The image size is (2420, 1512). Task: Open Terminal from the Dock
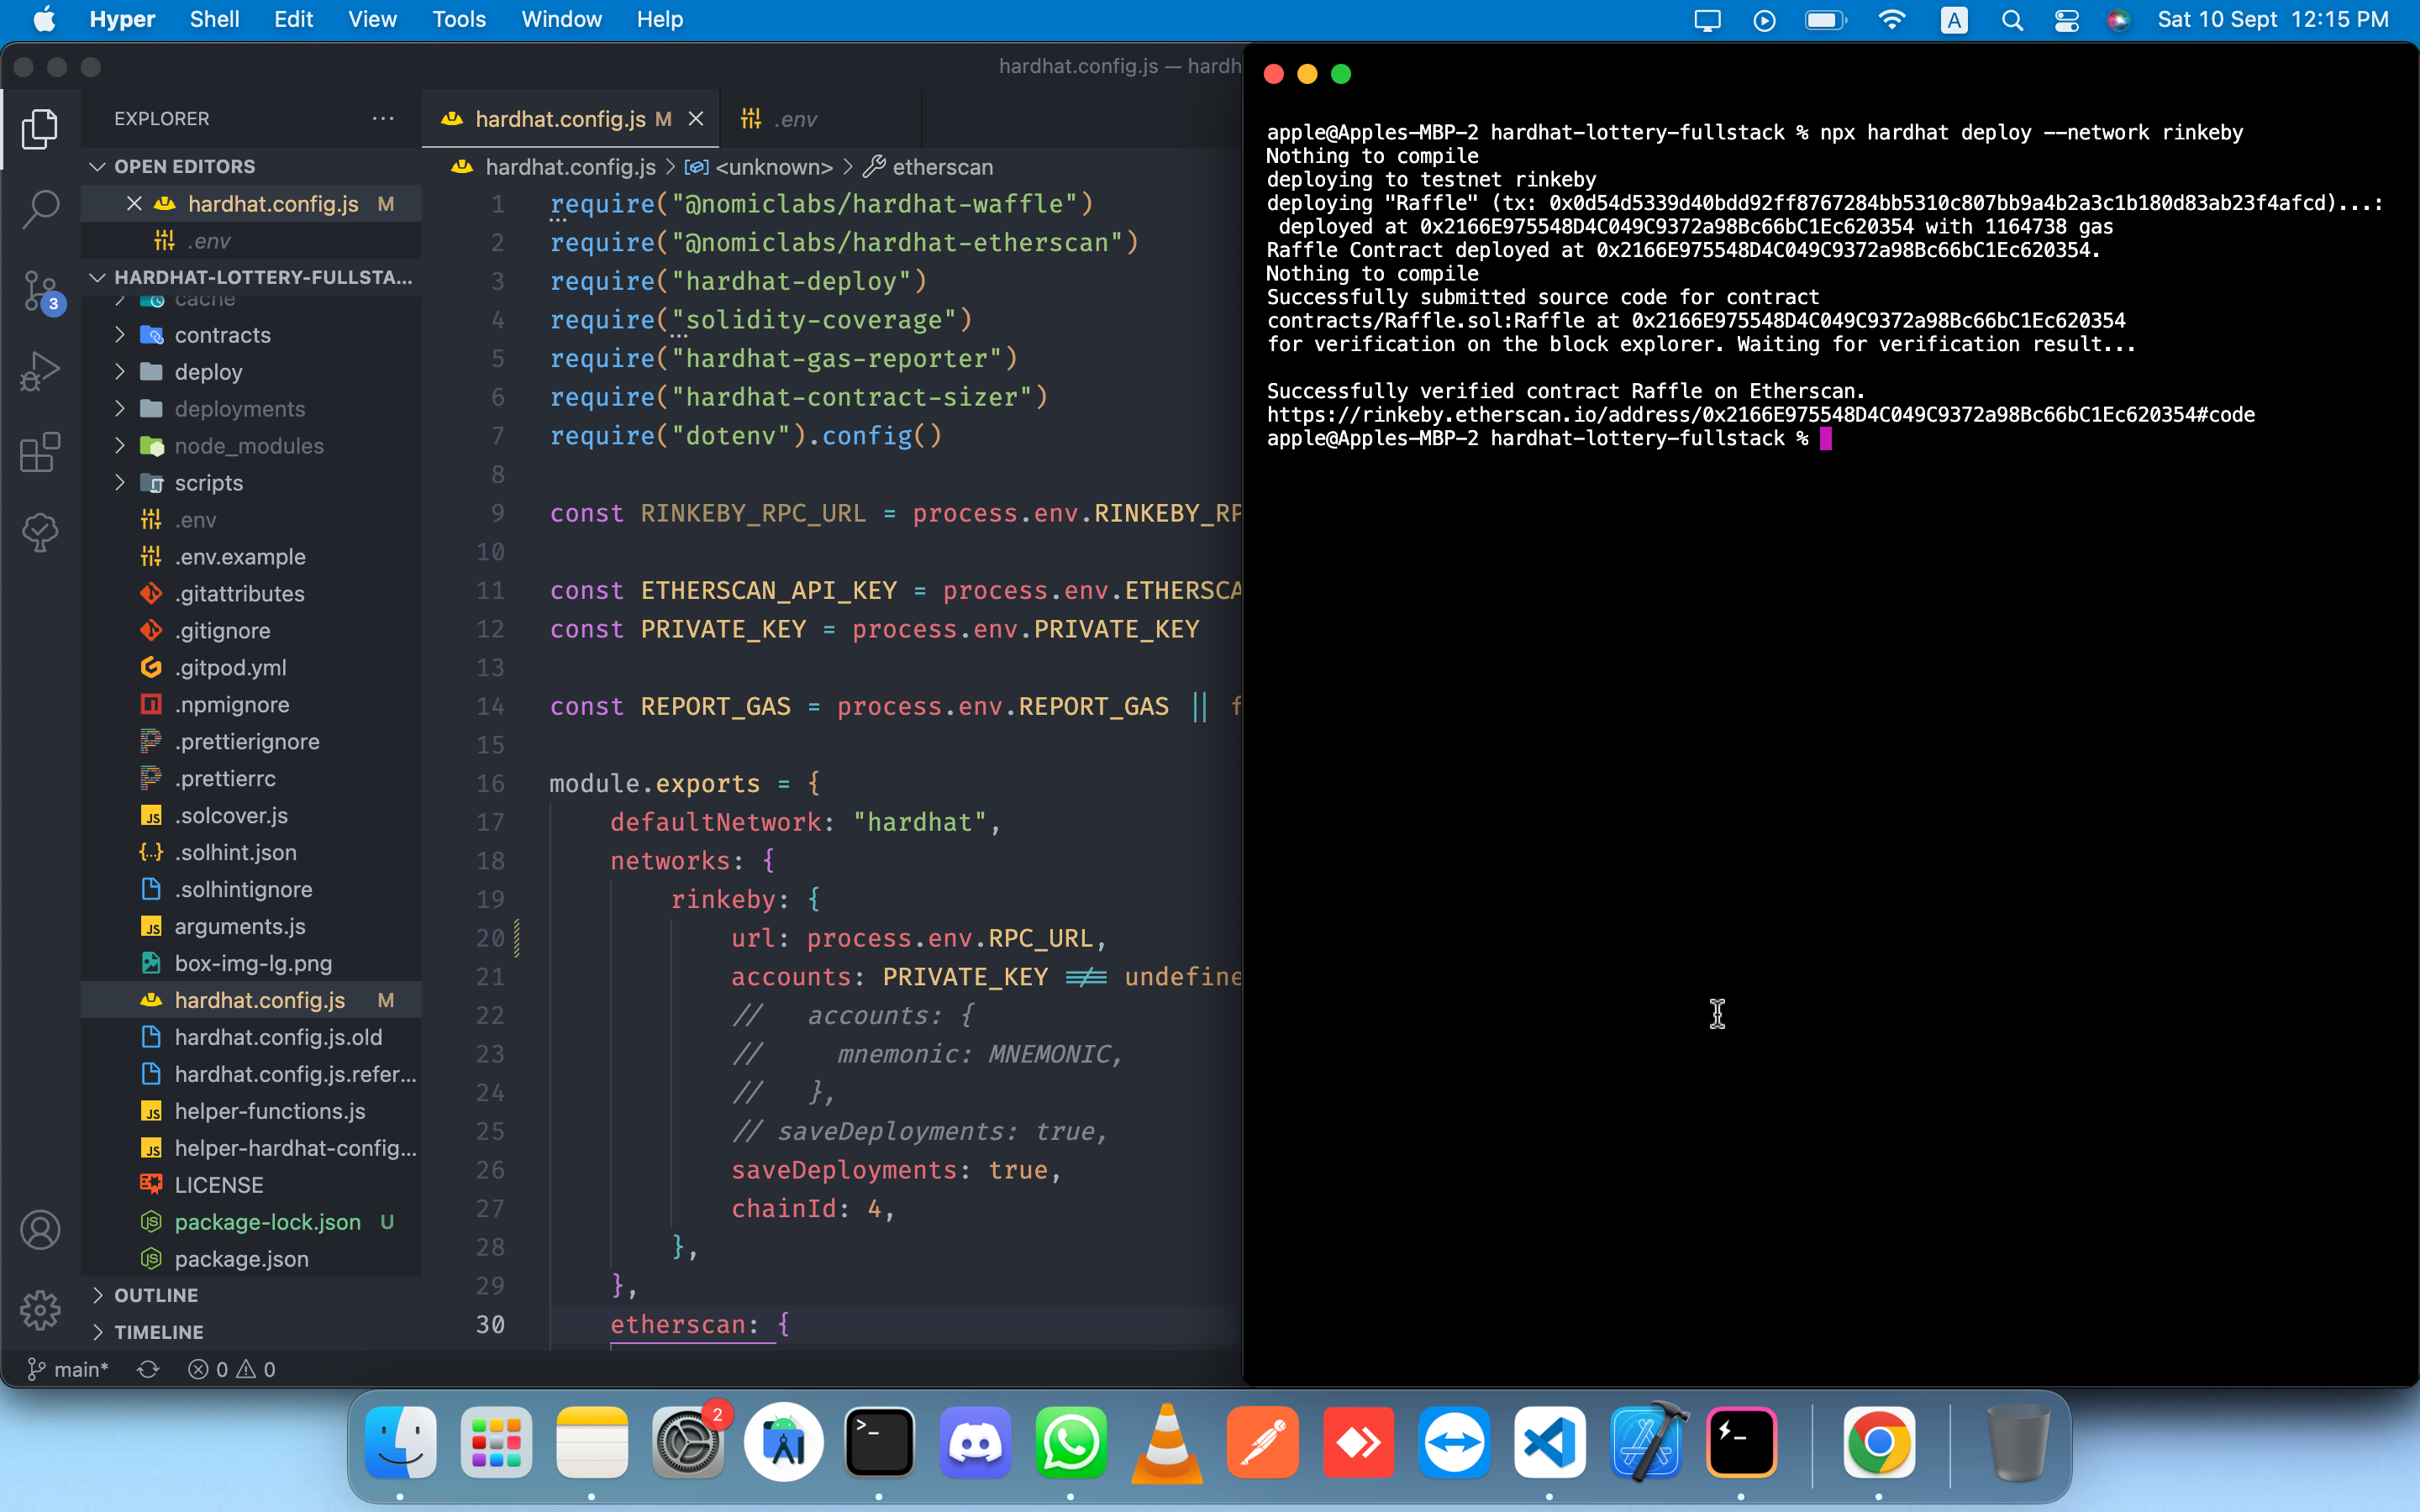(x=879, y=1442)
